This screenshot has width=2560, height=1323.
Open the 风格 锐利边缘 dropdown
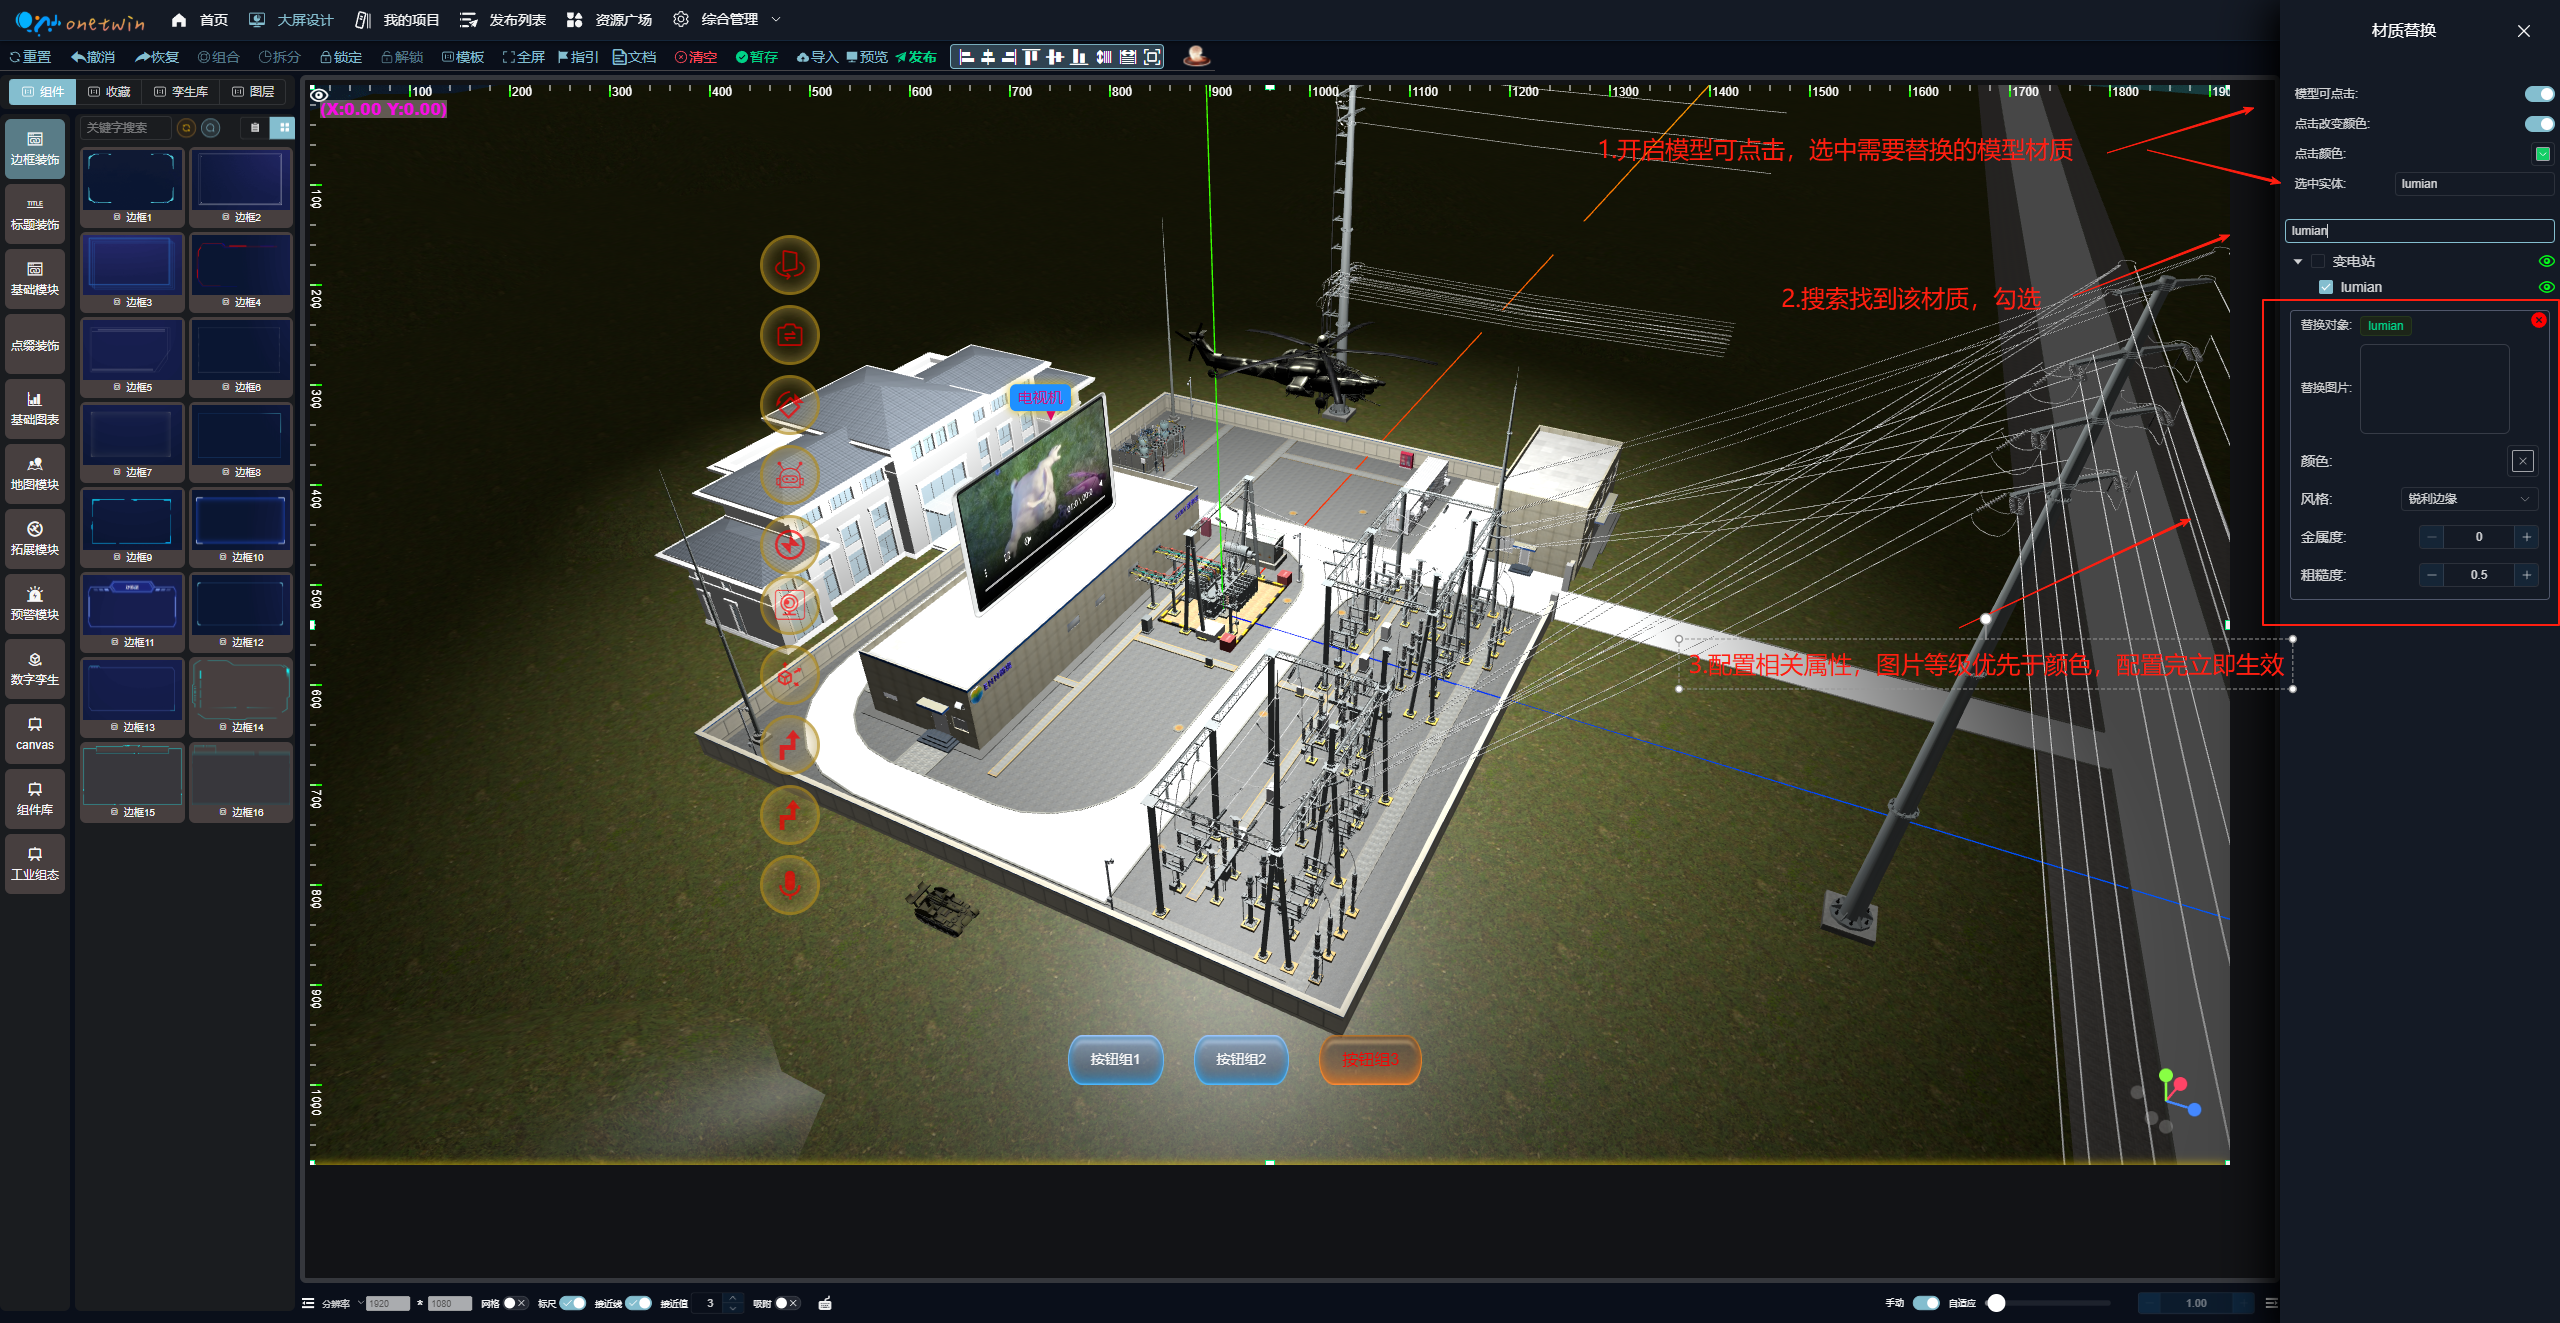pyautogui.click(x=2468, y=499)
